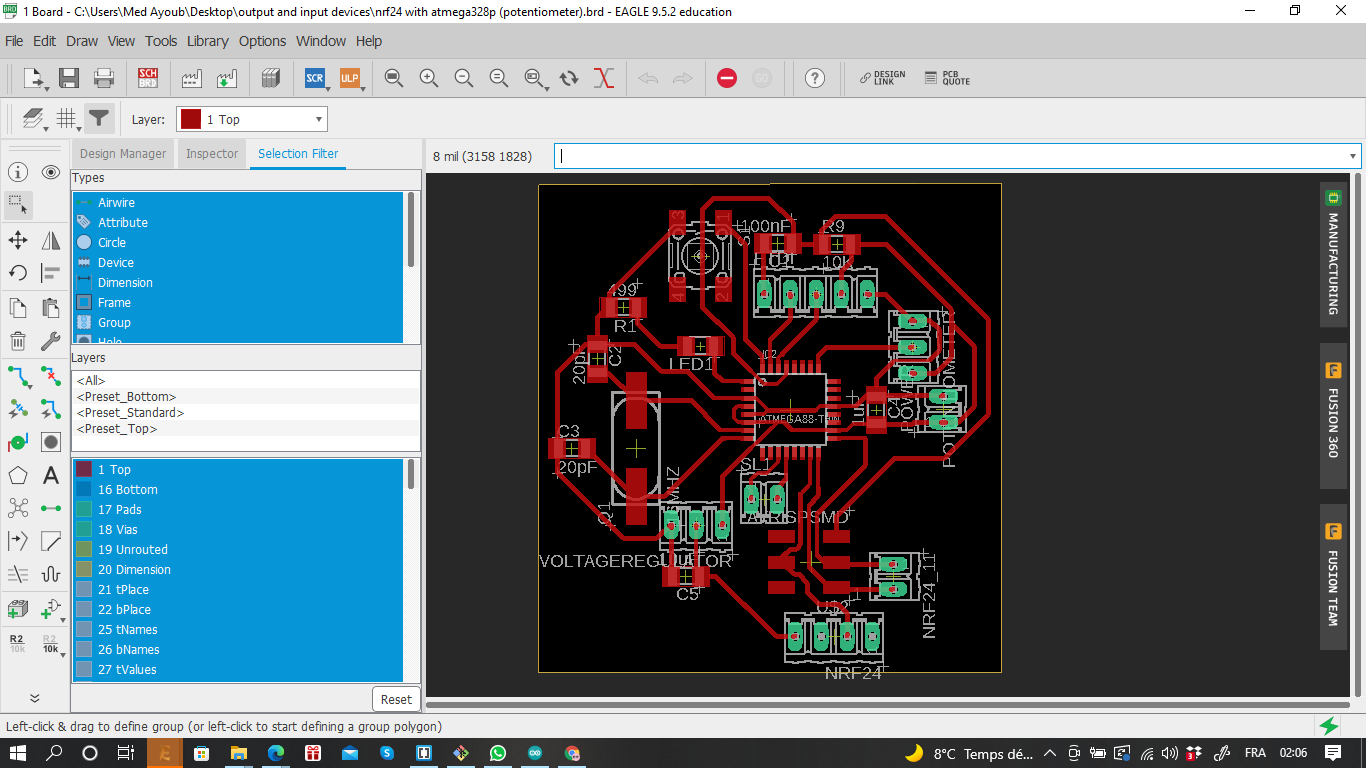Viewport: 1366px width, 768px height.
Task: Click the Show layers eye tool
Action: (51, 172)
